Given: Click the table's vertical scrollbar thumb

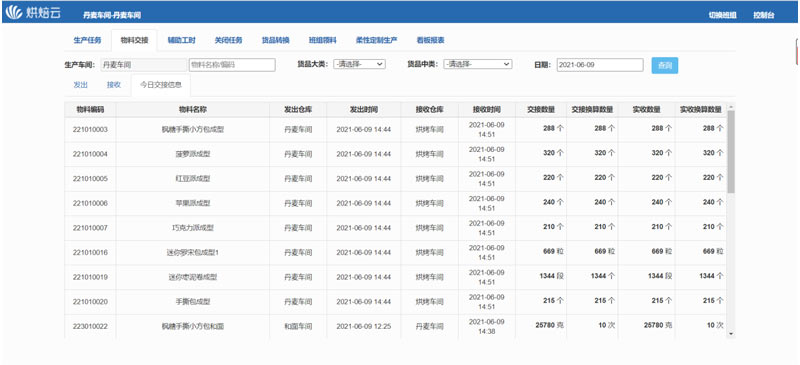Looking at the screenshot, I should 731,152.
